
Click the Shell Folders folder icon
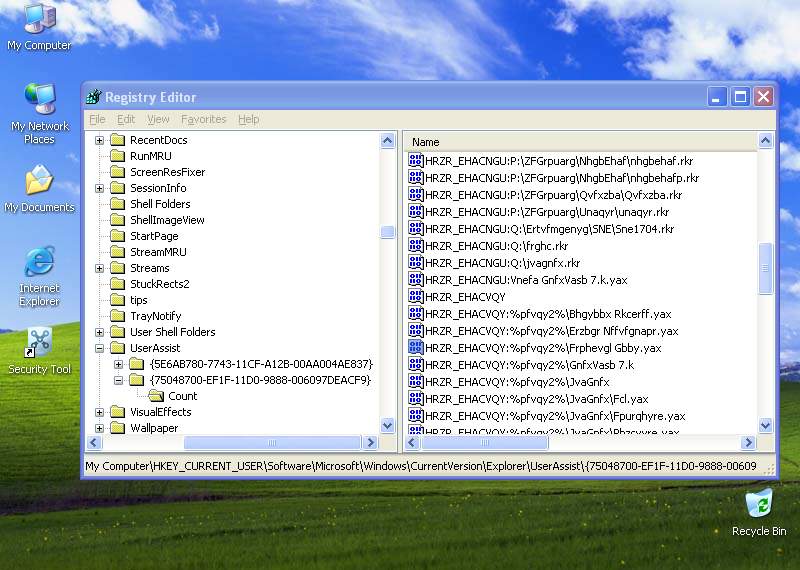click(118, 204)
